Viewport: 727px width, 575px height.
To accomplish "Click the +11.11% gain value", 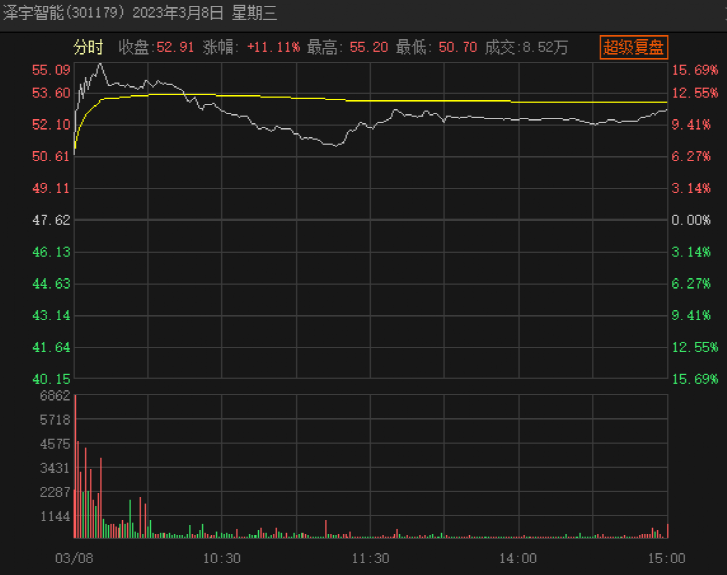I will click(272, 47).
